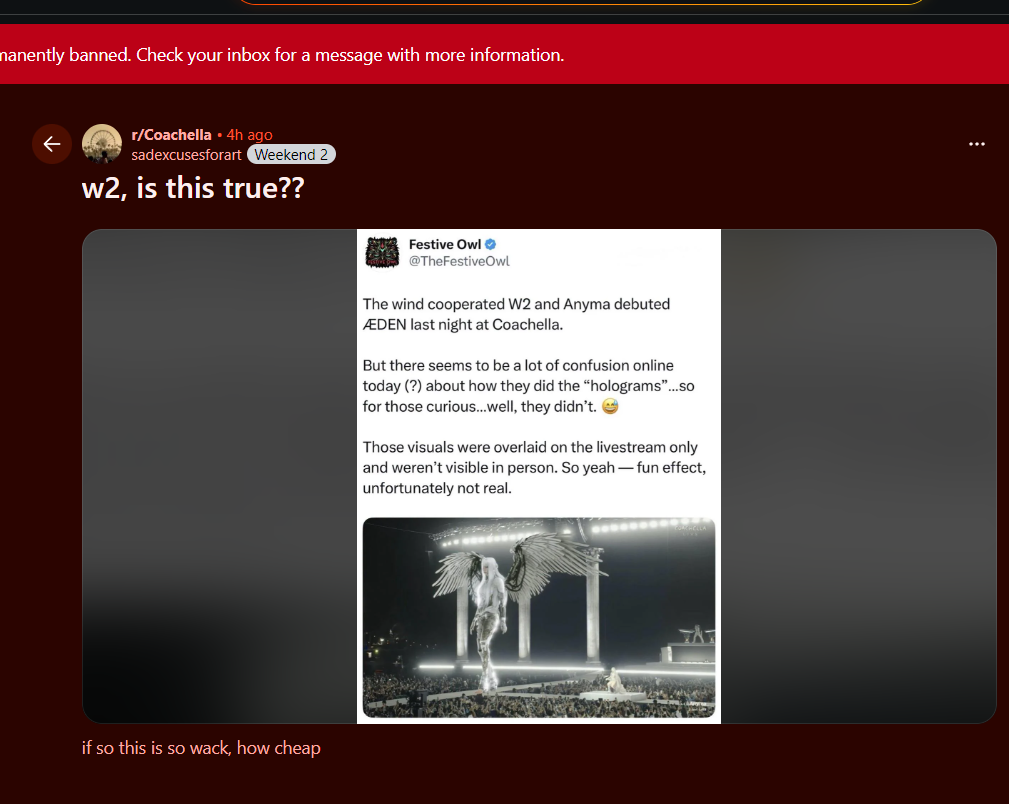Click the blurred left side of the image

tap(219, 476)
